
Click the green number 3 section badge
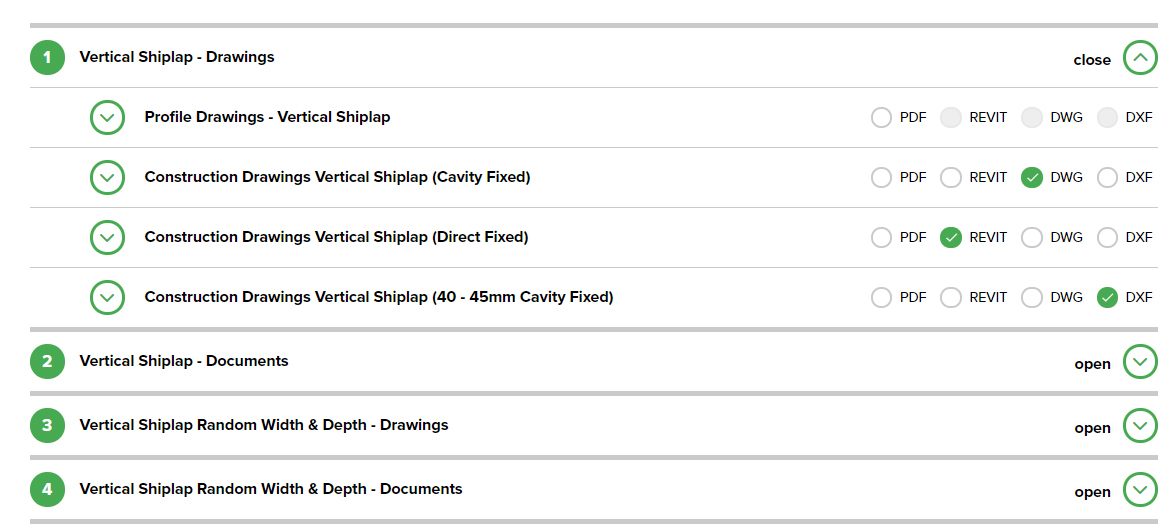click(47, 426)
